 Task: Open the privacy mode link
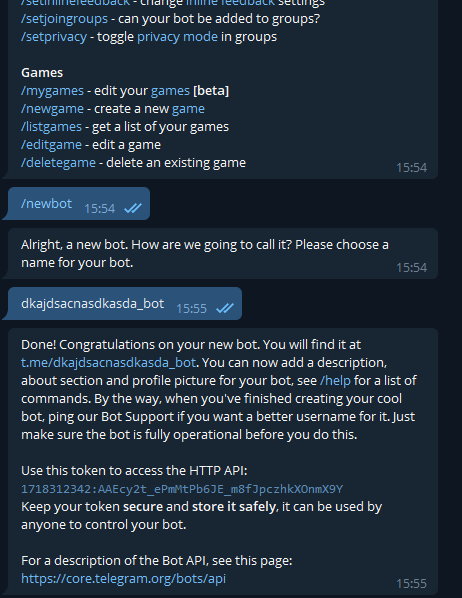click(177, 37)
